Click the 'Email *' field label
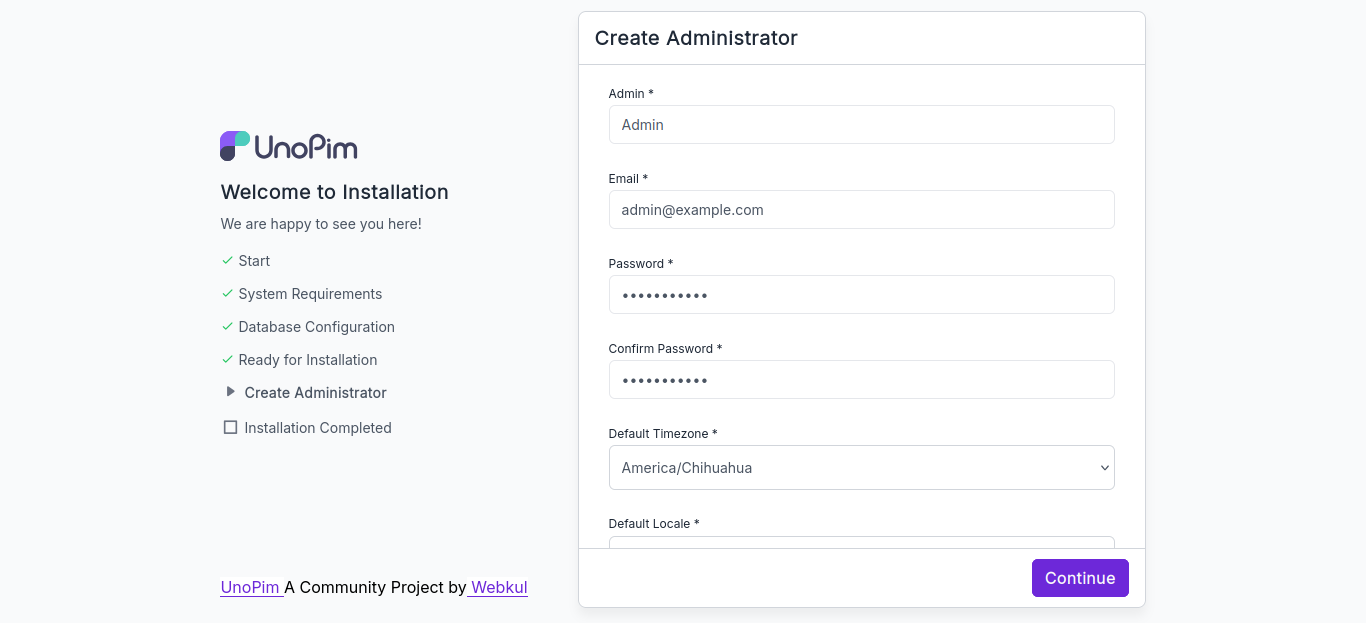The width and height of the screenshot is (1366, 623). pos(628,178)
